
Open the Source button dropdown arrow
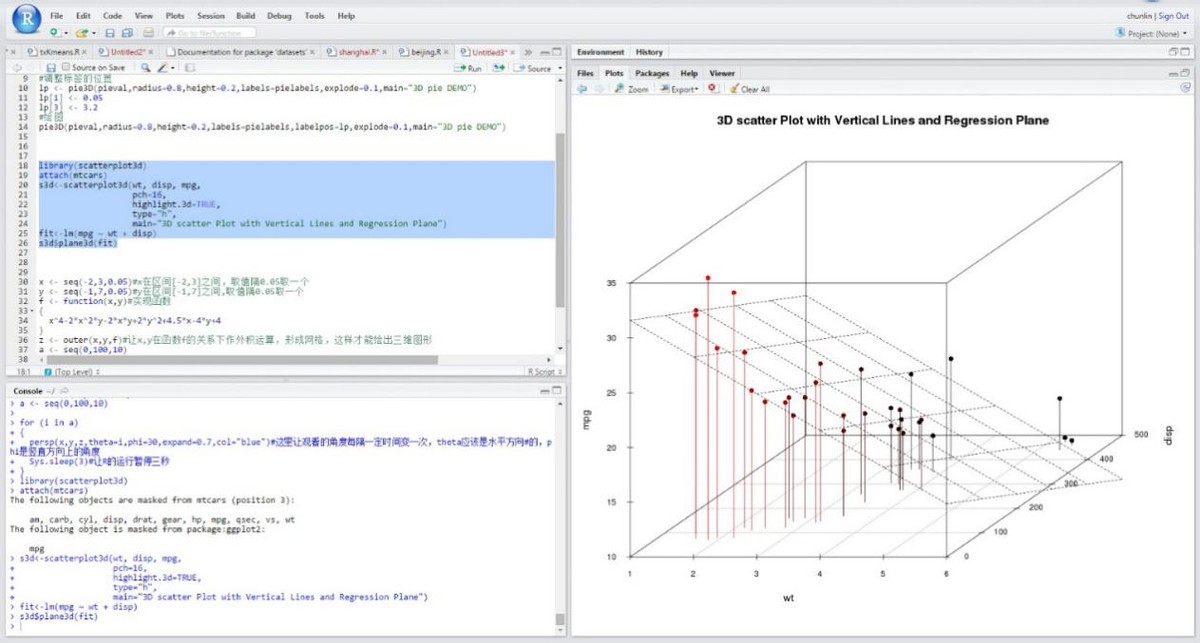(x=557, y=68)
